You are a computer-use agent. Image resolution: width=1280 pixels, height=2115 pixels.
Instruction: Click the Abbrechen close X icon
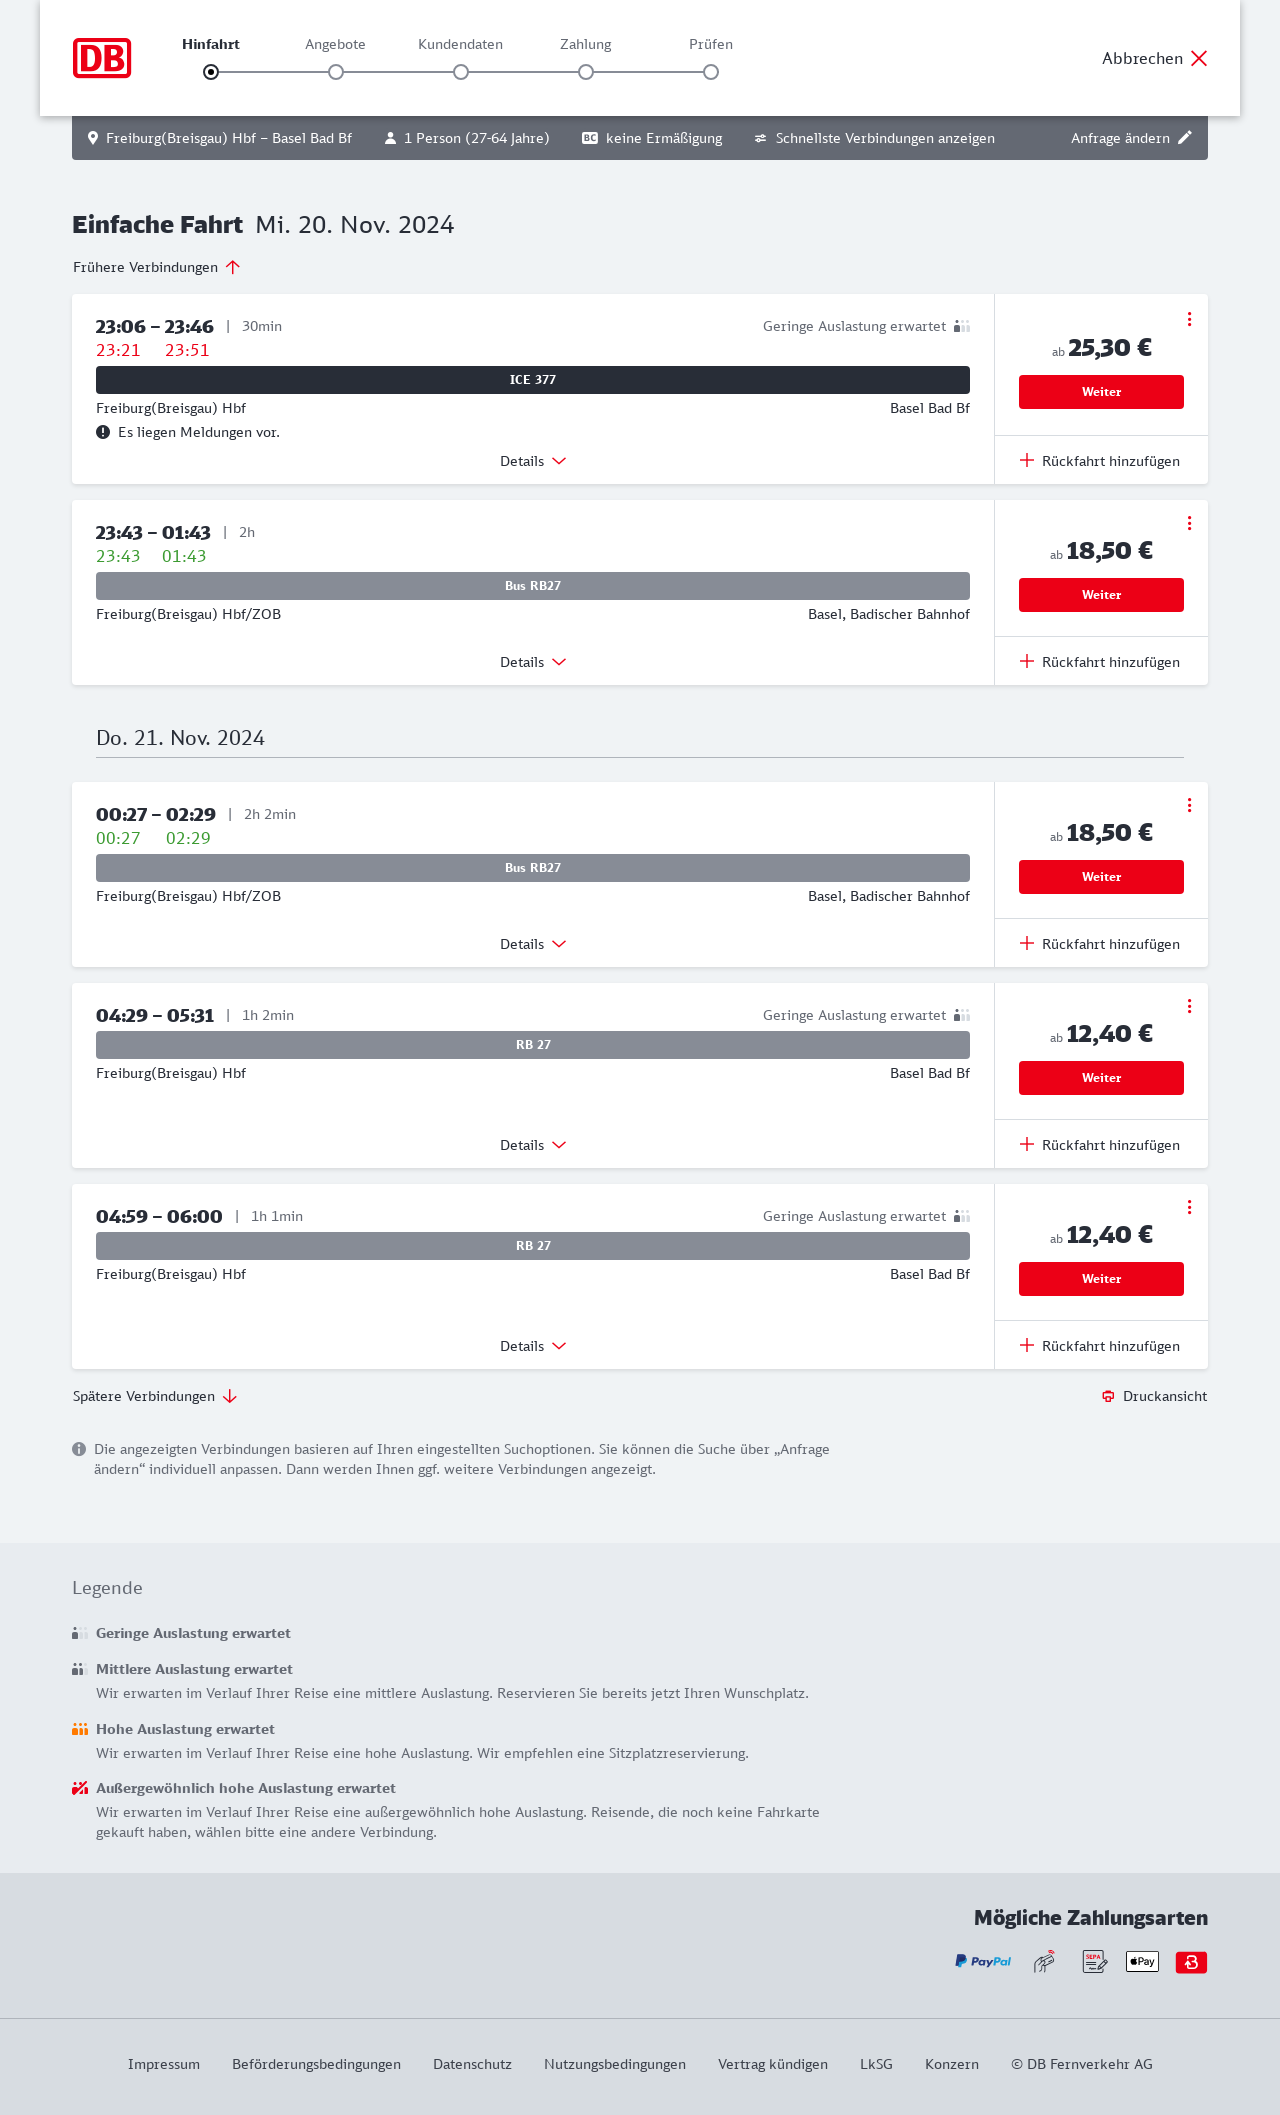[1199, 58]
